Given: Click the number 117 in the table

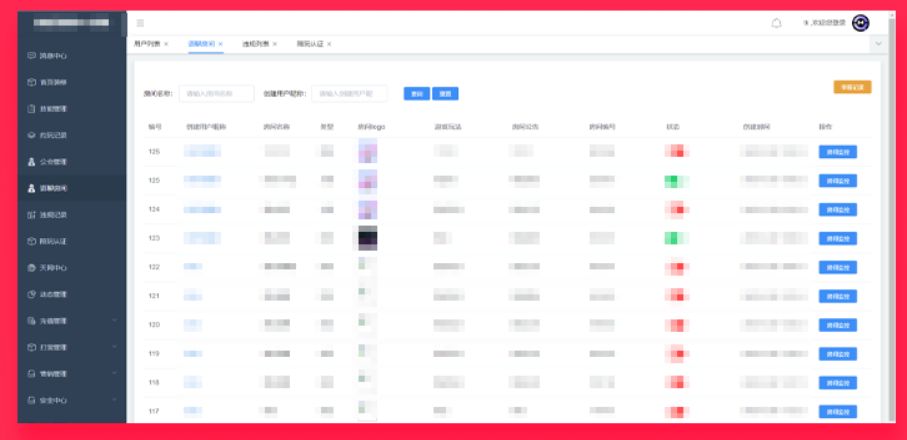Looking at the screenshot, I should coord(154,412).
